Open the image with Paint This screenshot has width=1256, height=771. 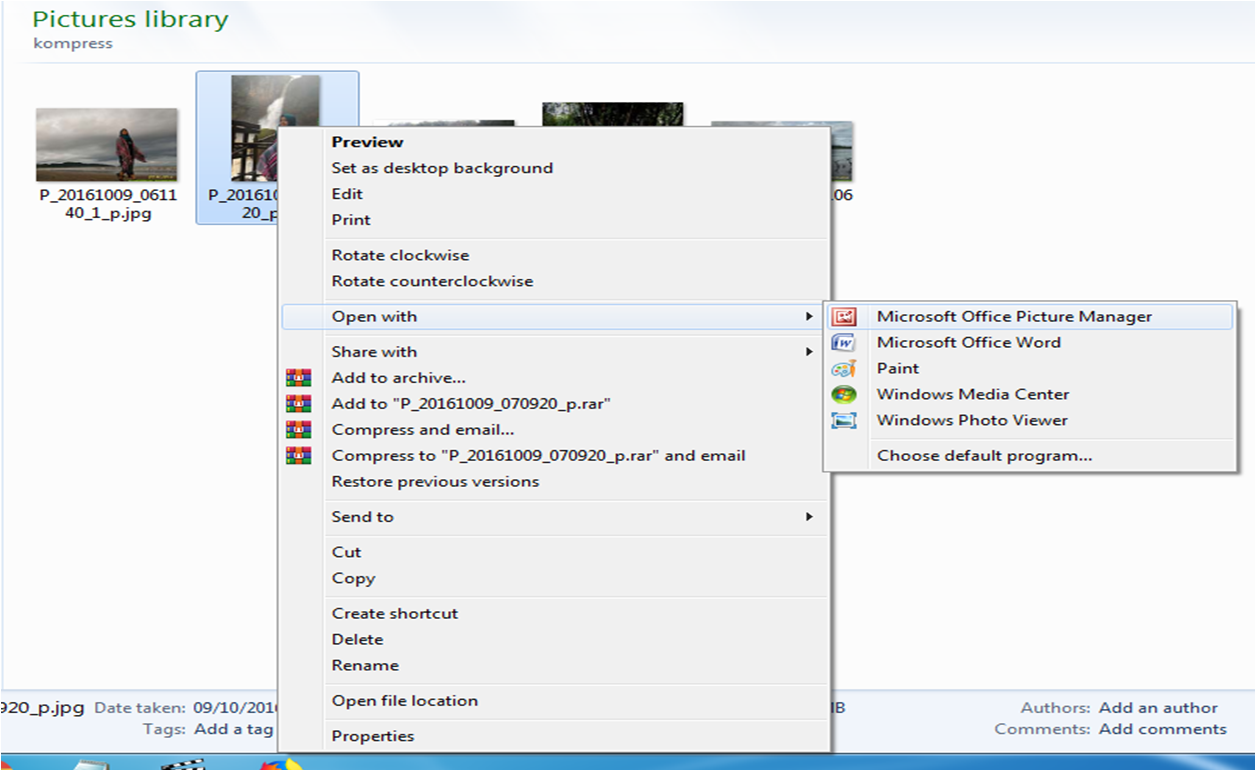[x=1029, y=369]
